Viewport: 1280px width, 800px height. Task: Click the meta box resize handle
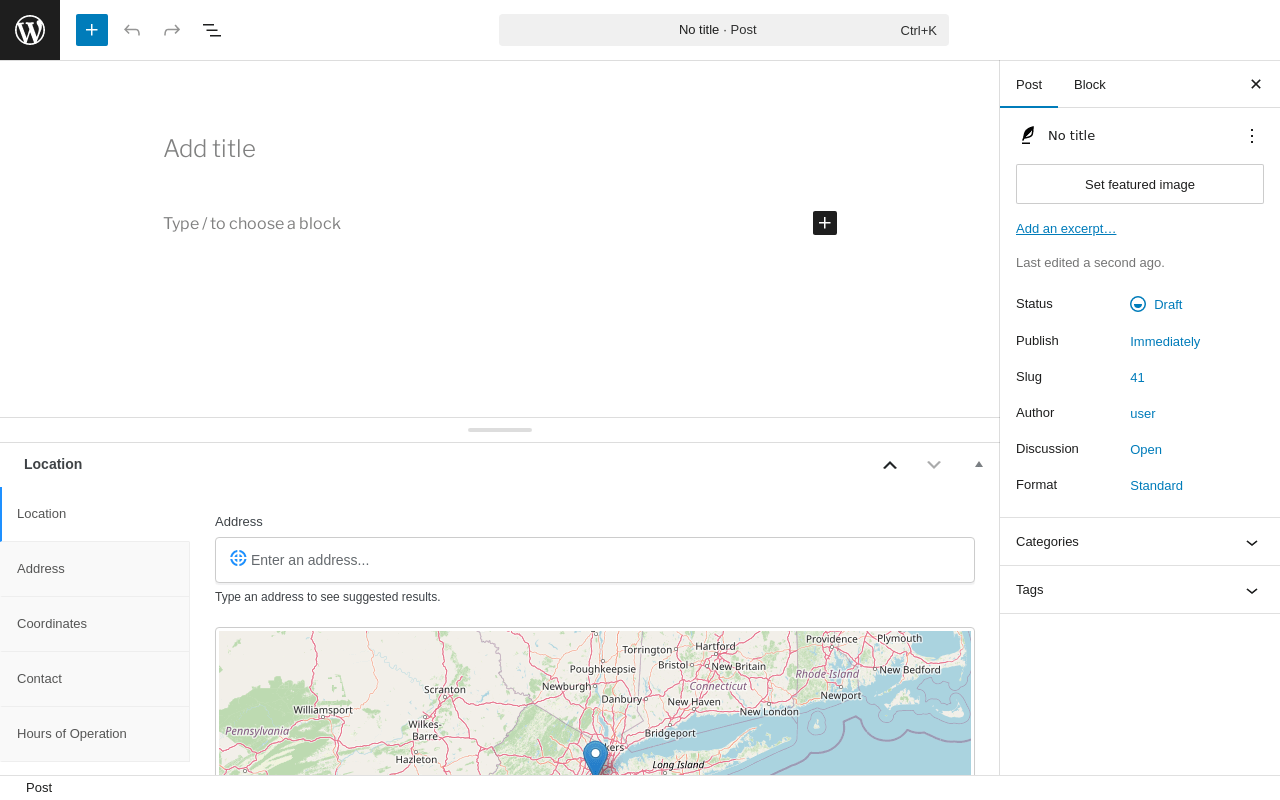click(x=500, y=430)
